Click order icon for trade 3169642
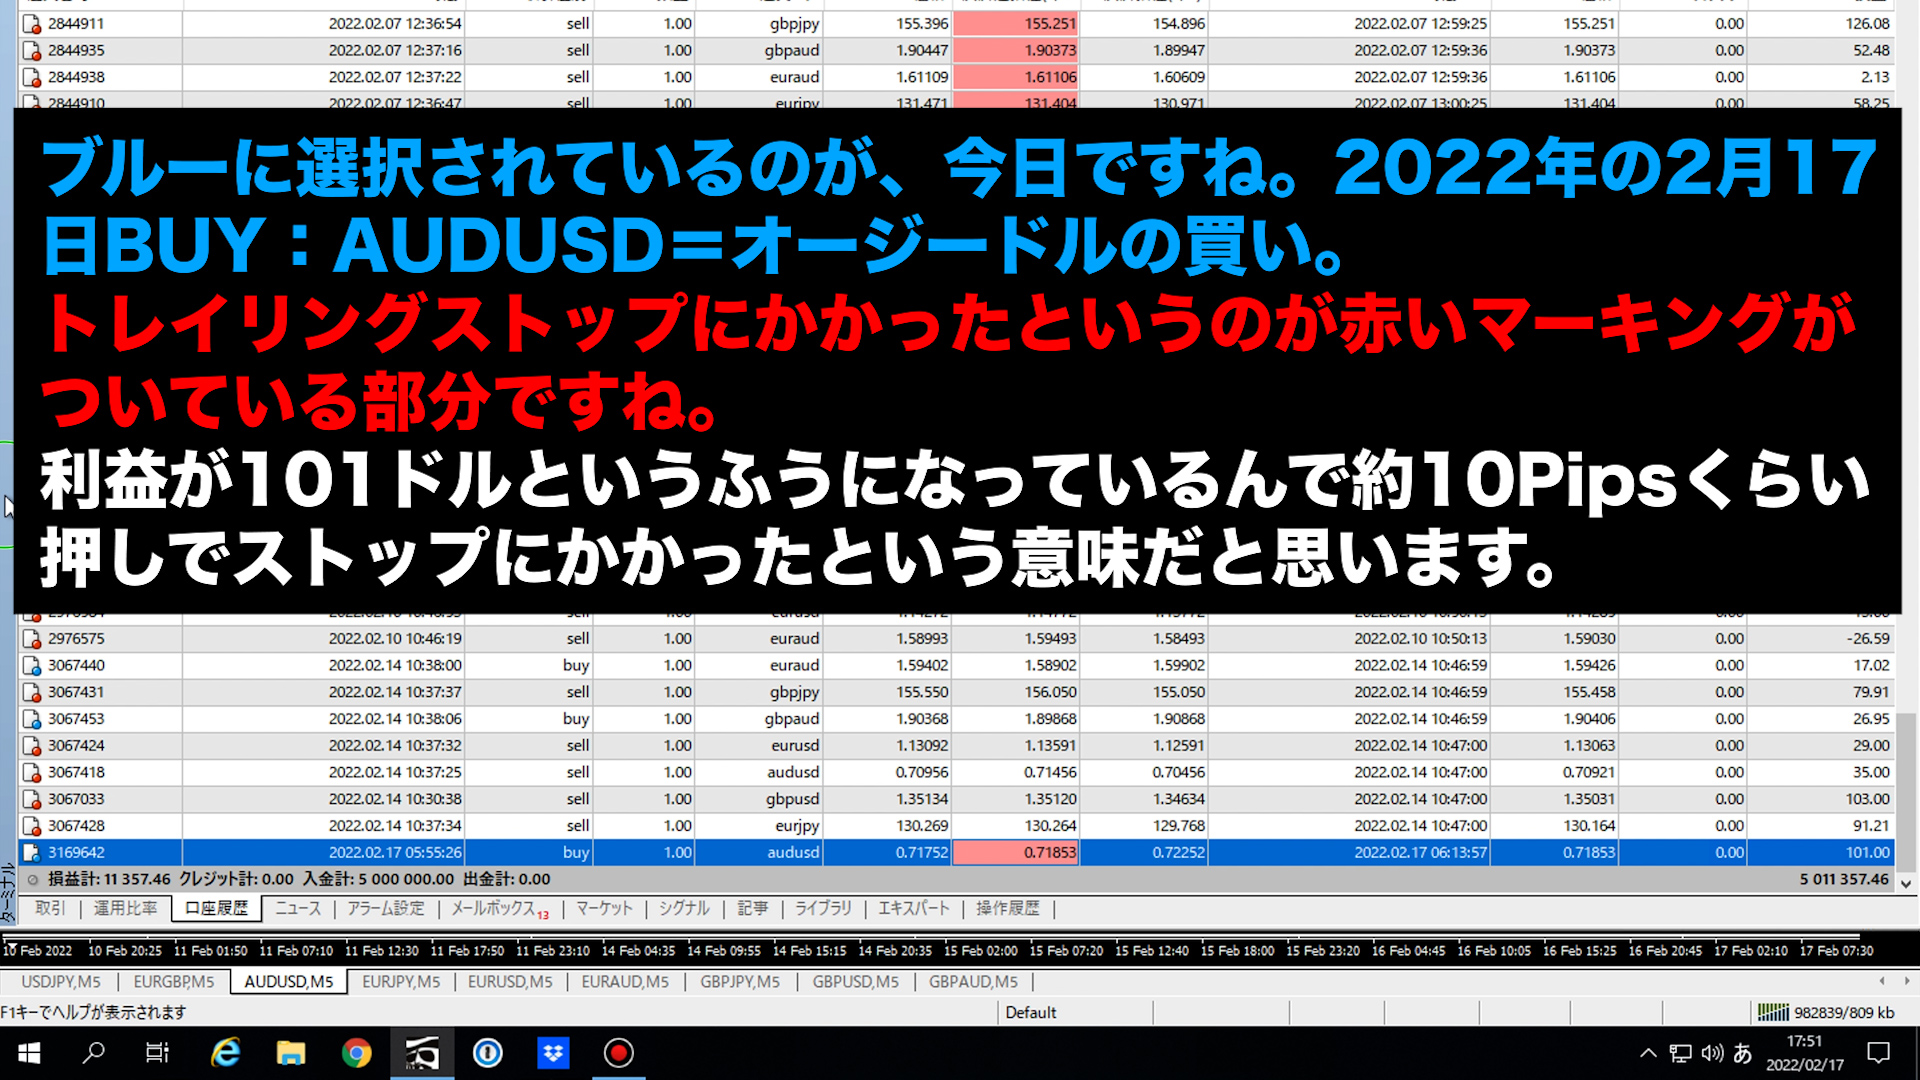The width and height of the screenshot is (1920, 1080). pyautogui.click(x=31, y=853)
